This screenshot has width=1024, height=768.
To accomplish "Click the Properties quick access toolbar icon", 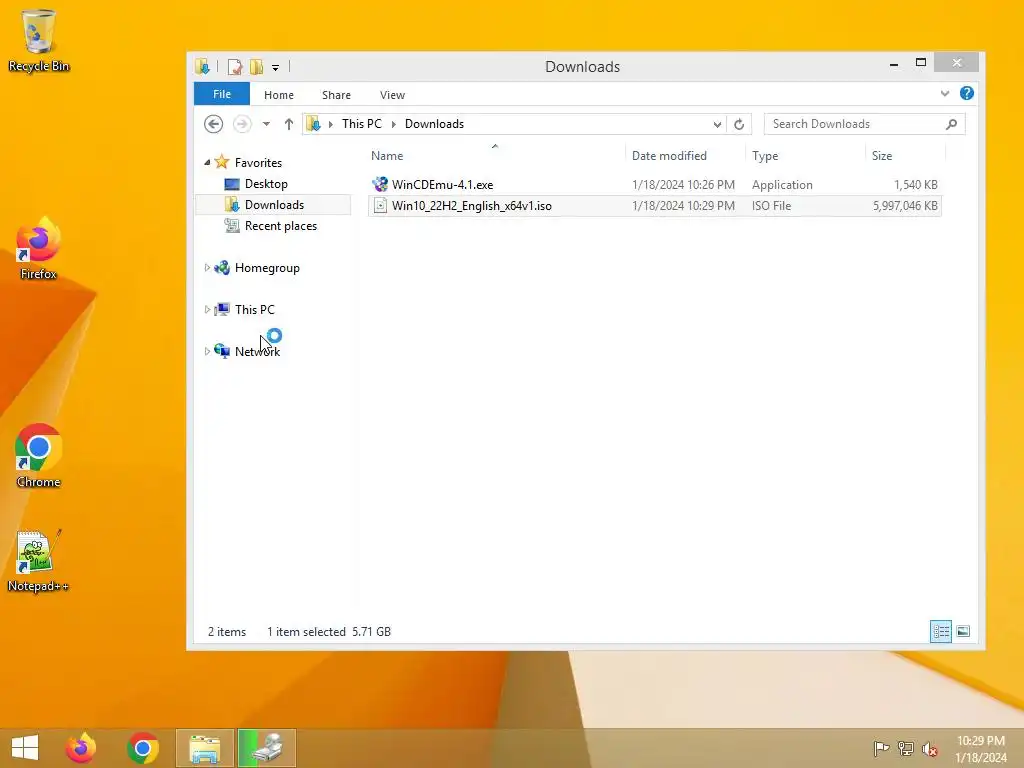I will [234, 67].
